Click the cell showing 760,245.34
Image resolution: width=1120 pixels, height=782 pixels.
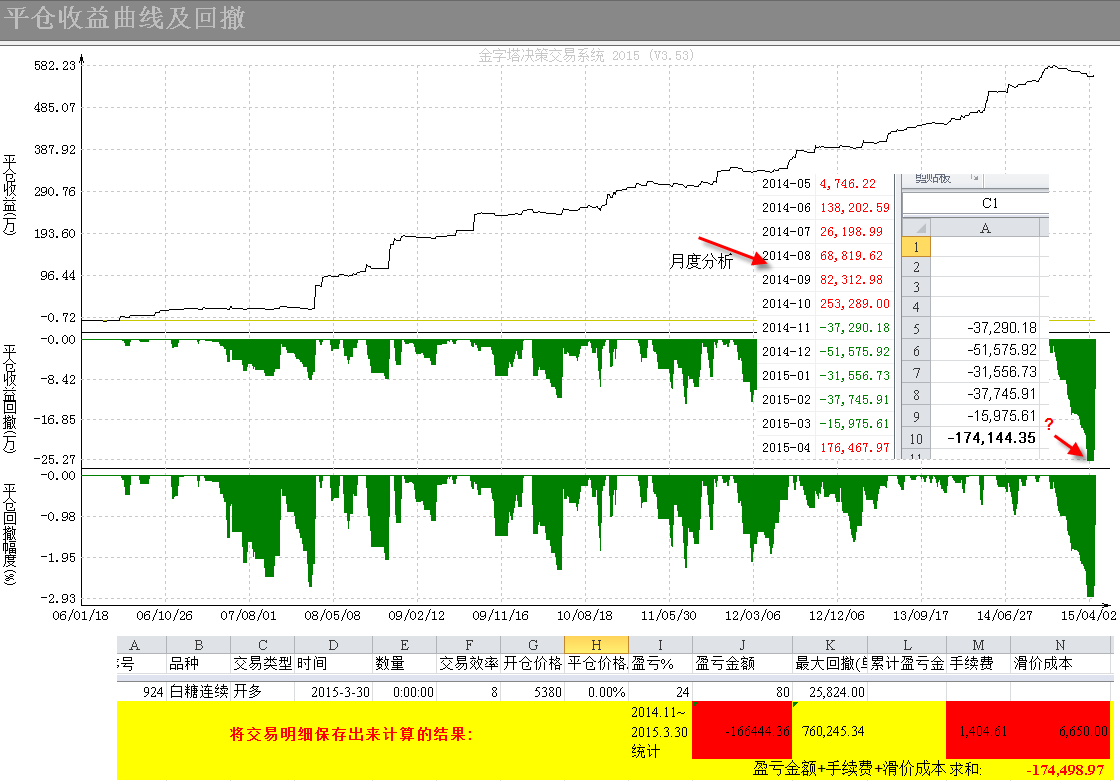point(830,731)
